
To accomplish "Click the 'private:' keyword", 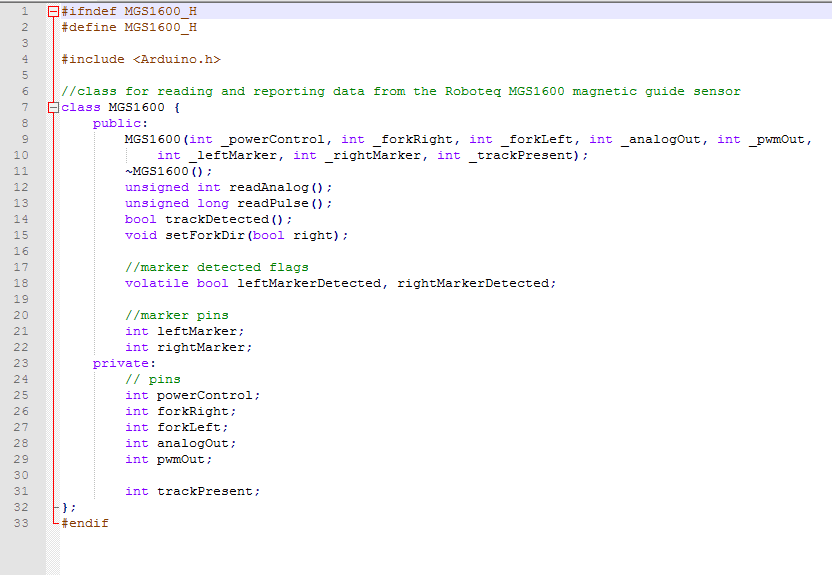I will point(125,363).
